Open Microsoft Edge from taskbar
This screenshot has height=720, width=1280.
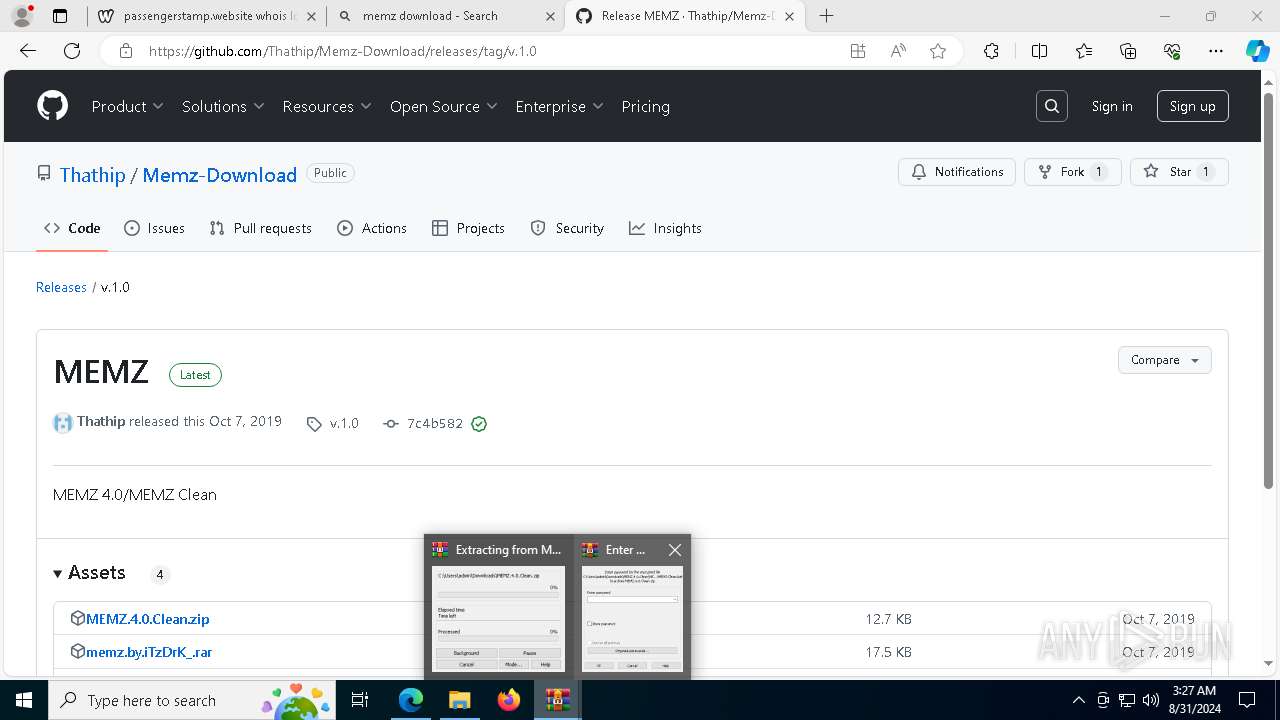click(411, 700)
